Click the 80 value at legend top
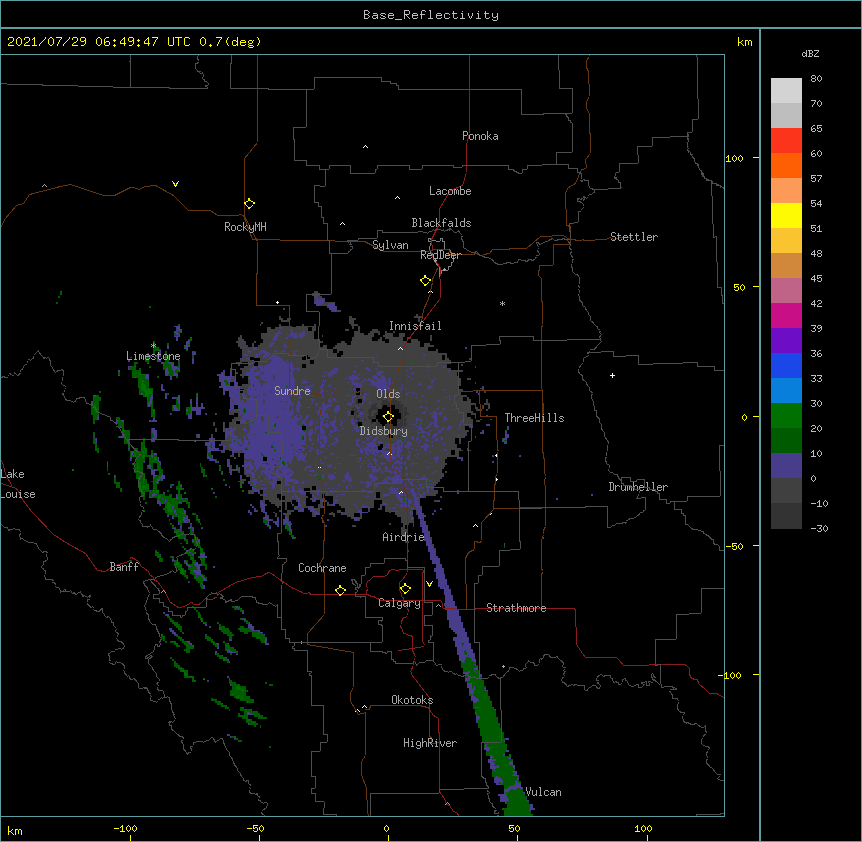The image size is (862, 842). point(816,78)
